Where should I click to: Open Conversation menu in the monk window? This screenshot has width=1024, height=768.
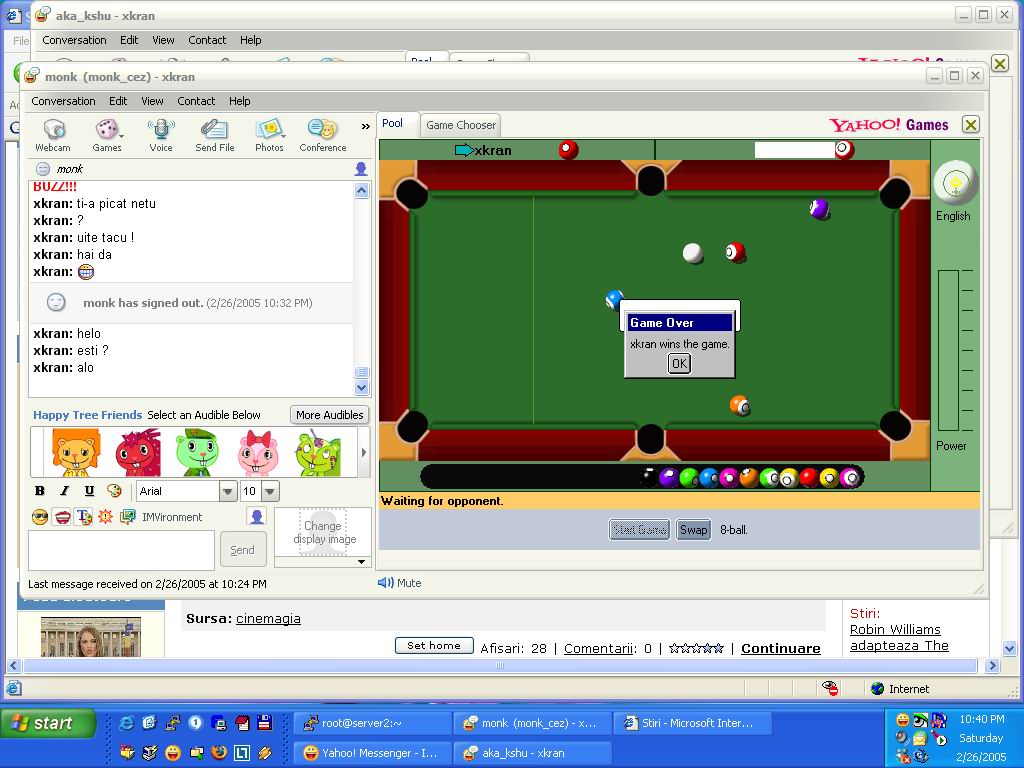tap(63, 101)
